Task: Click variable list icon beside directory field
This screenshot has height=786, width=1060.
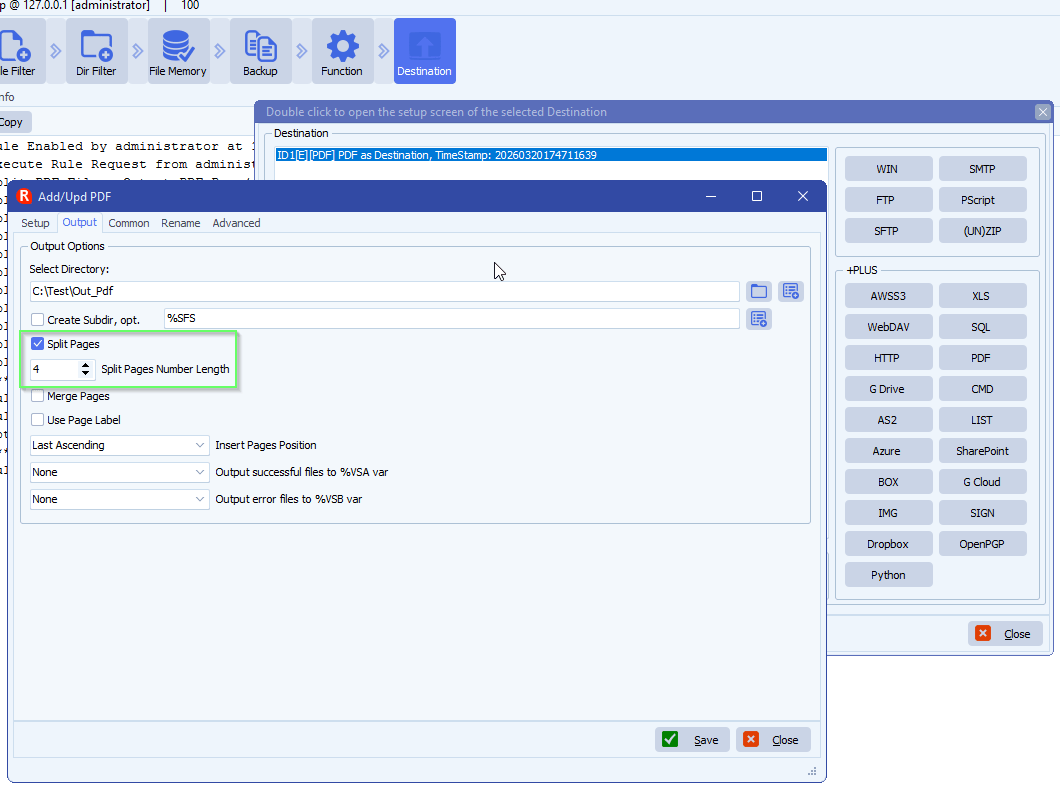Action: point(791,291)
